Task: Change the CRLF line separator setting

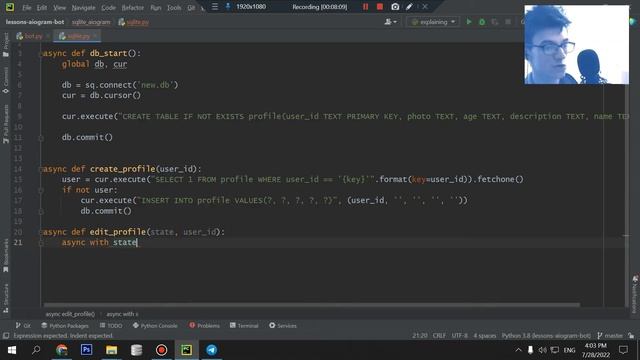Action: [x=439, y=336]
